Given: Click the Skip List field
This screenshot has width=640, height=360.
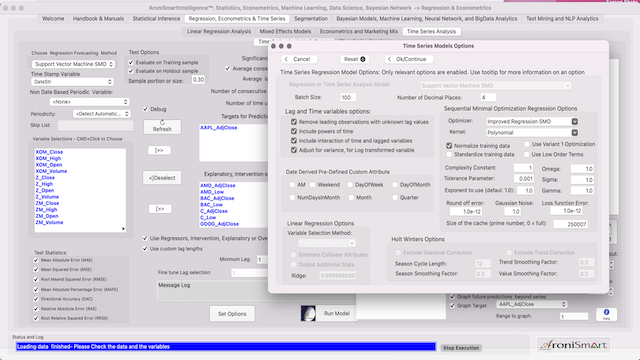Looking at the screenshot, I should (96, 125).
